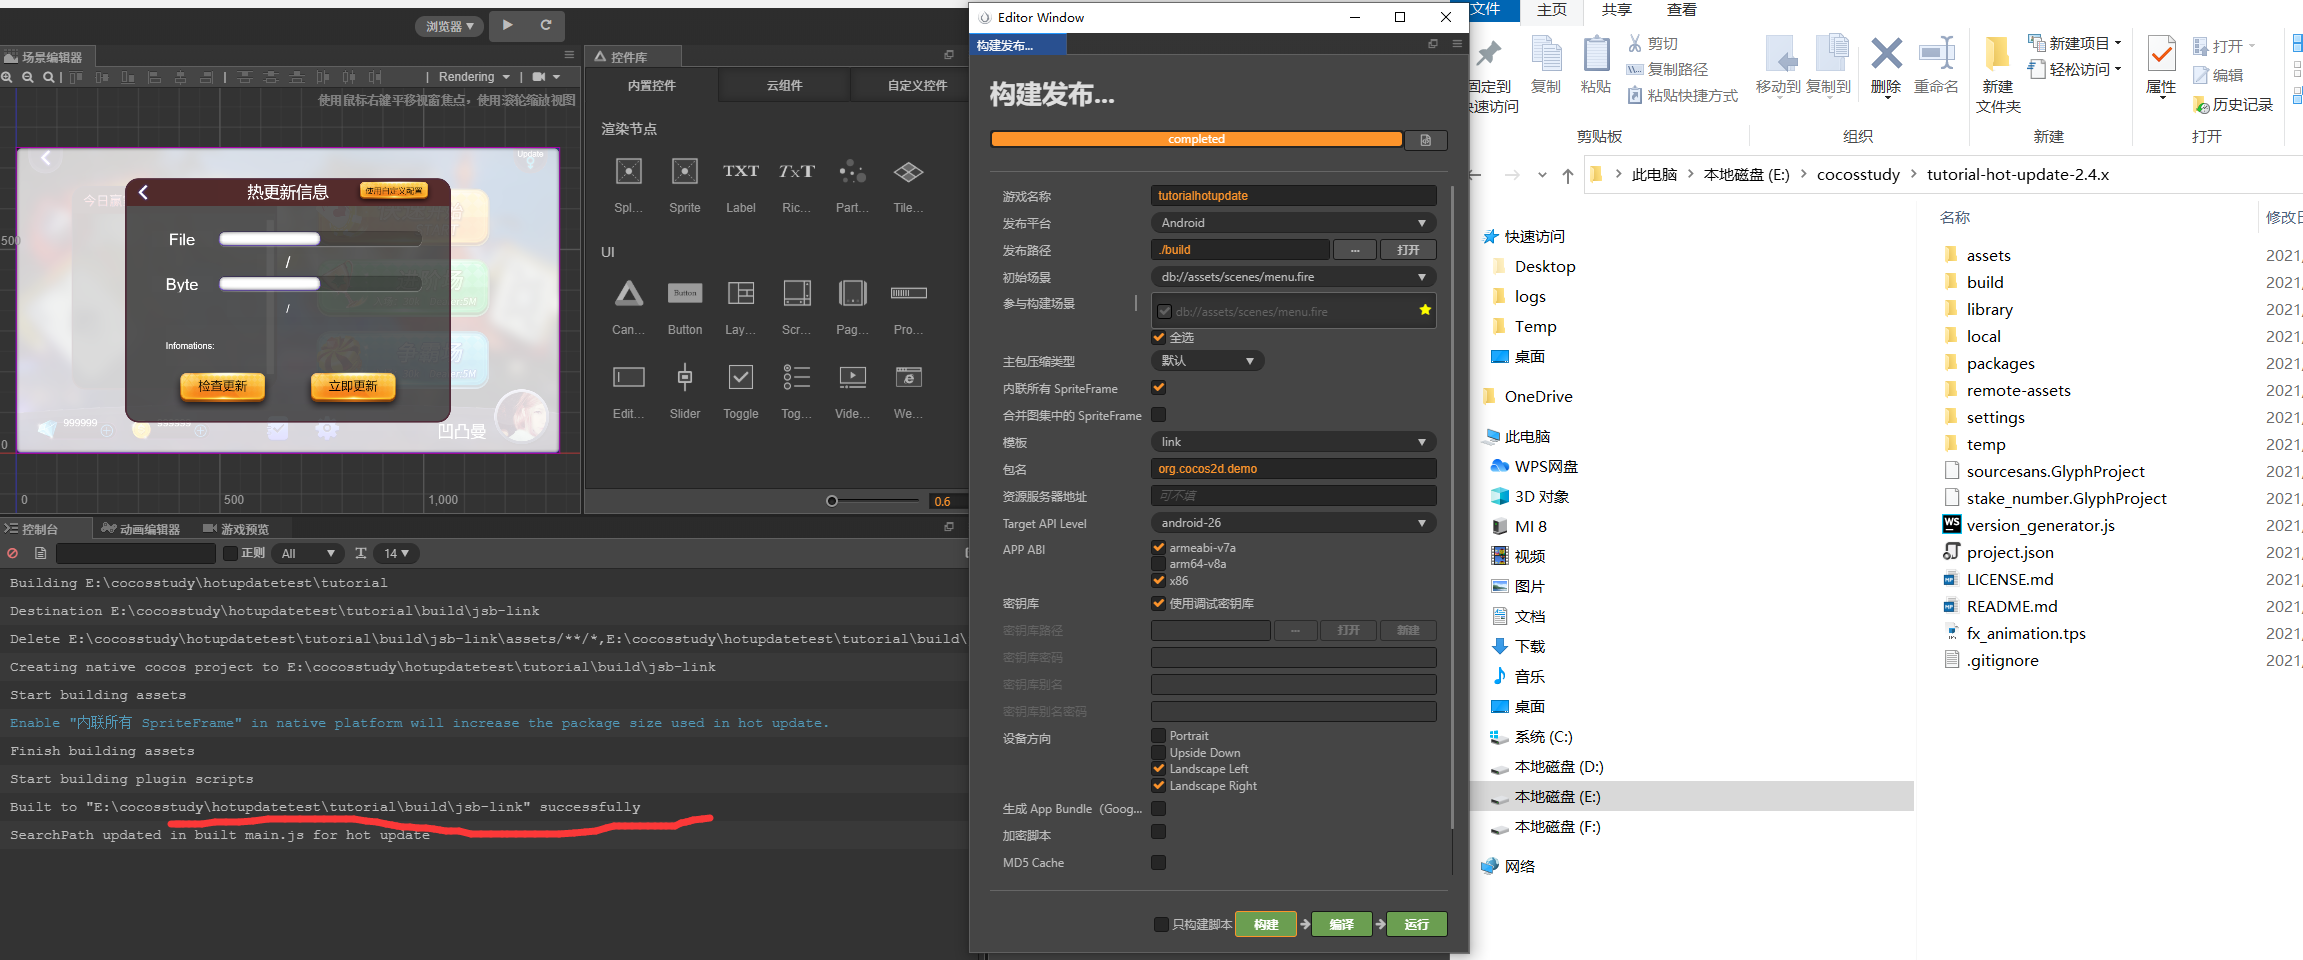Image resolution: width=2303 pixels, height=960 pixels.
Task: Click the 包名 org.cocos2d.demo input field
Action: coord(1294,469)
